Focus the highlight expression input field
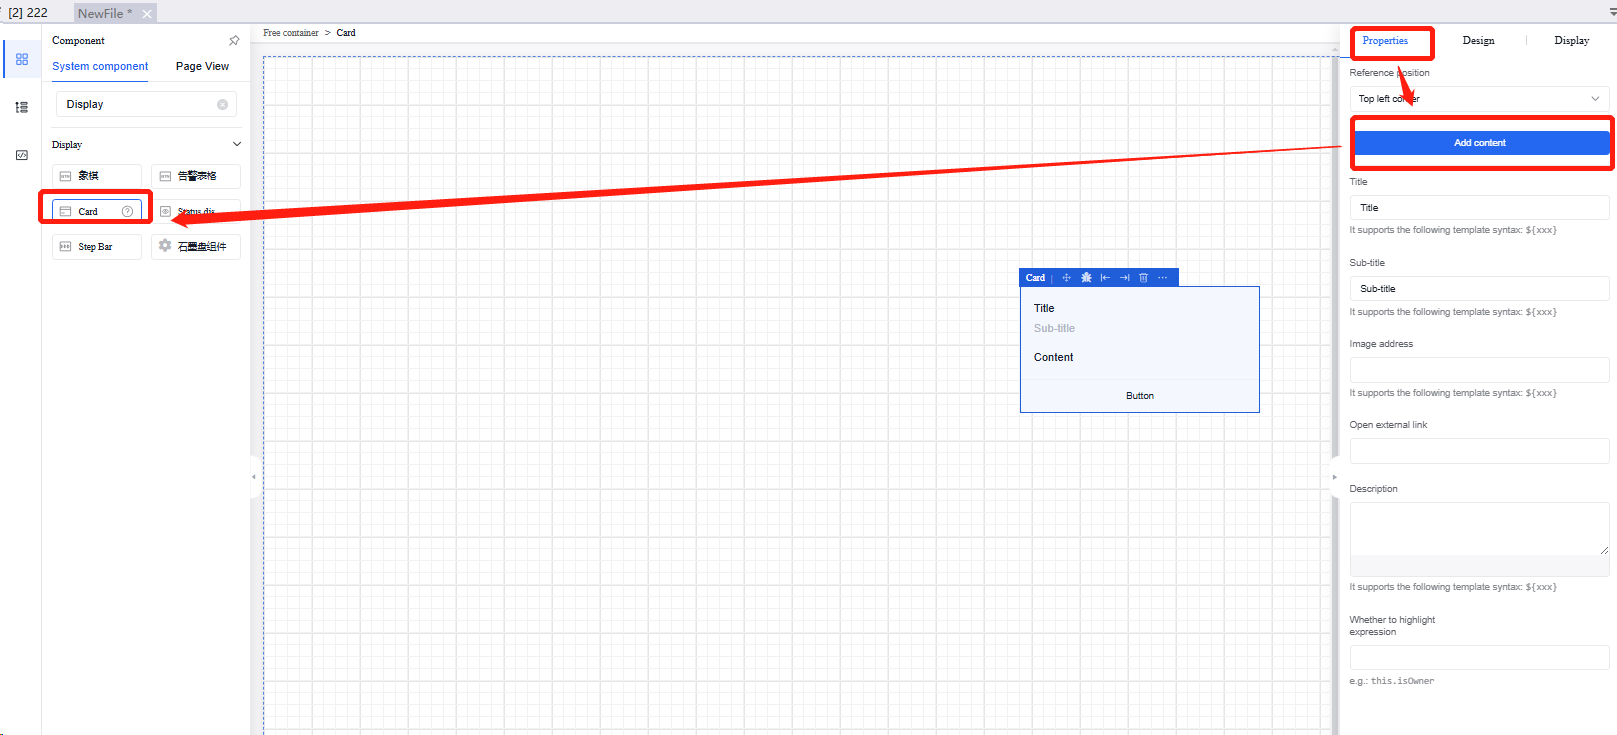 click(x=1480, y=658)
